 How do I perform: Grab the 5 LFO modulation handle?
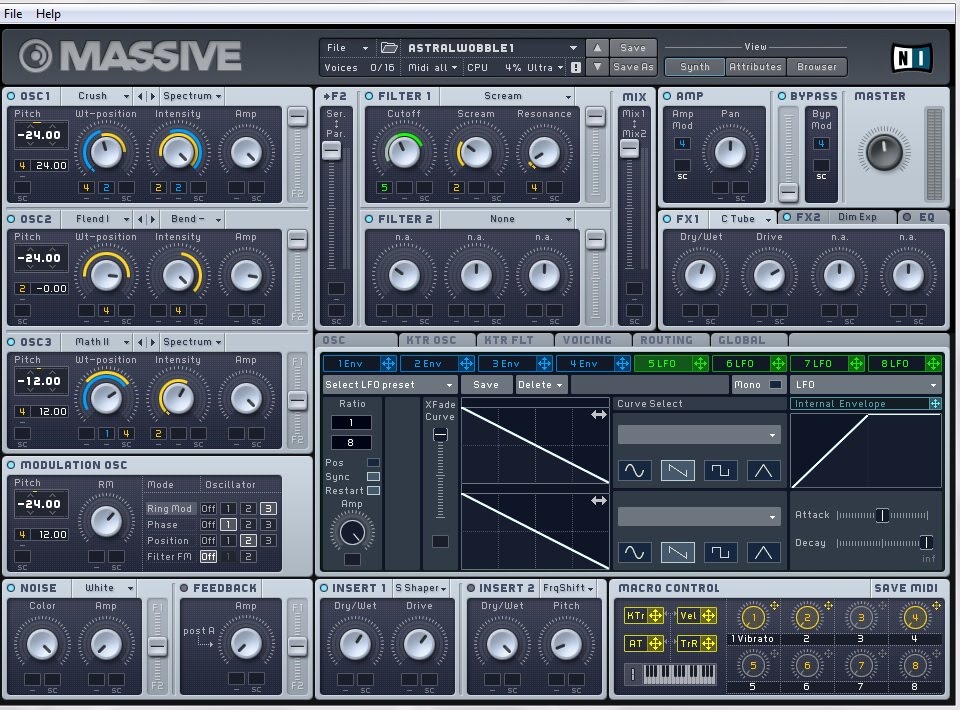pyautogui.click(x=700, y=364)
